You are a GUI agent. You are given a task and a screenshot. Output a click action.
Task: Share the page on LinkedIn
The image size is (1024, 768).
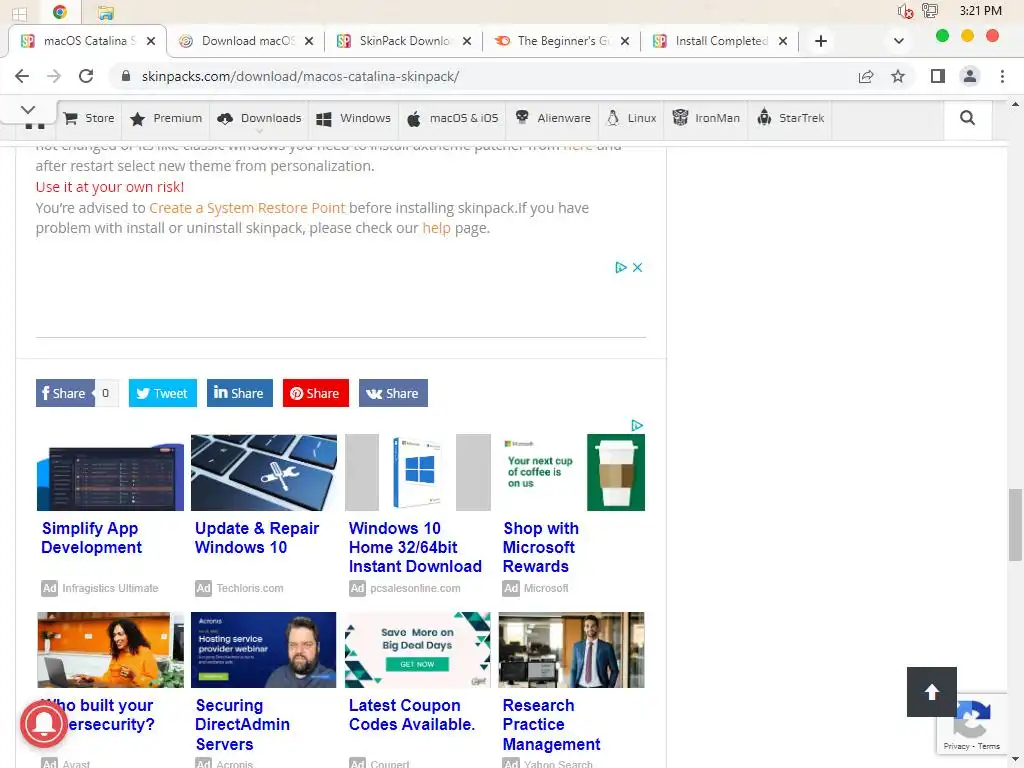point(240,393)
